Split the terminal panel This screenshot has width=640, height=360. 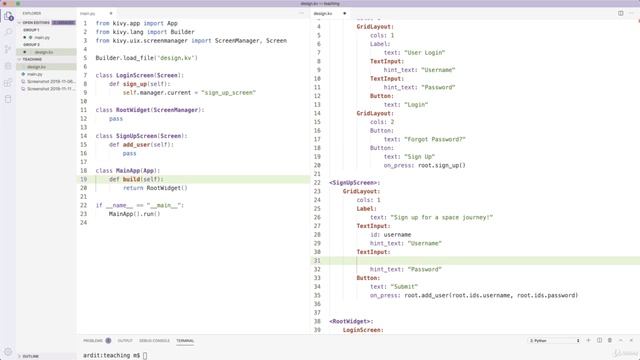[x=599, y=340]
